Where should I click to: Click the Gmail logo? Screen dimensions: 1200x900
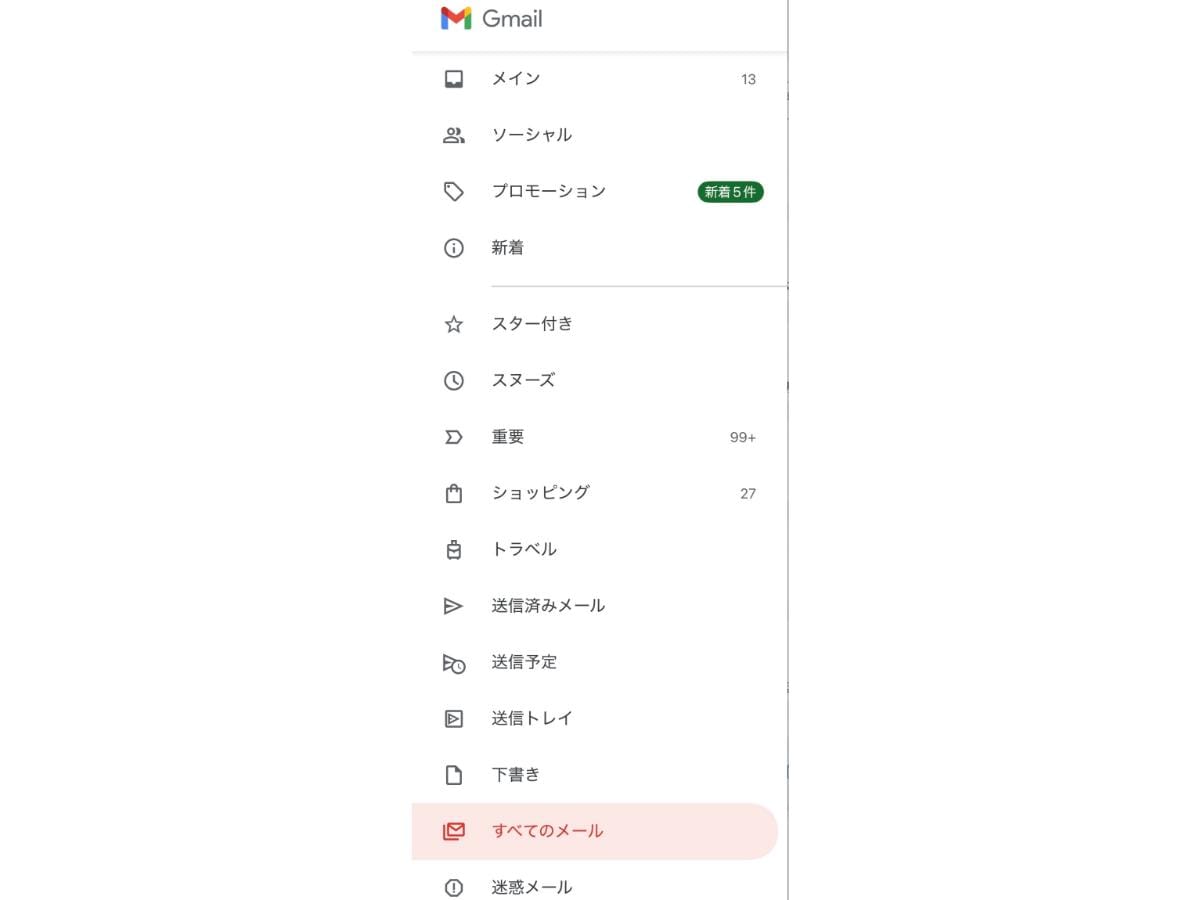(489, 17)
